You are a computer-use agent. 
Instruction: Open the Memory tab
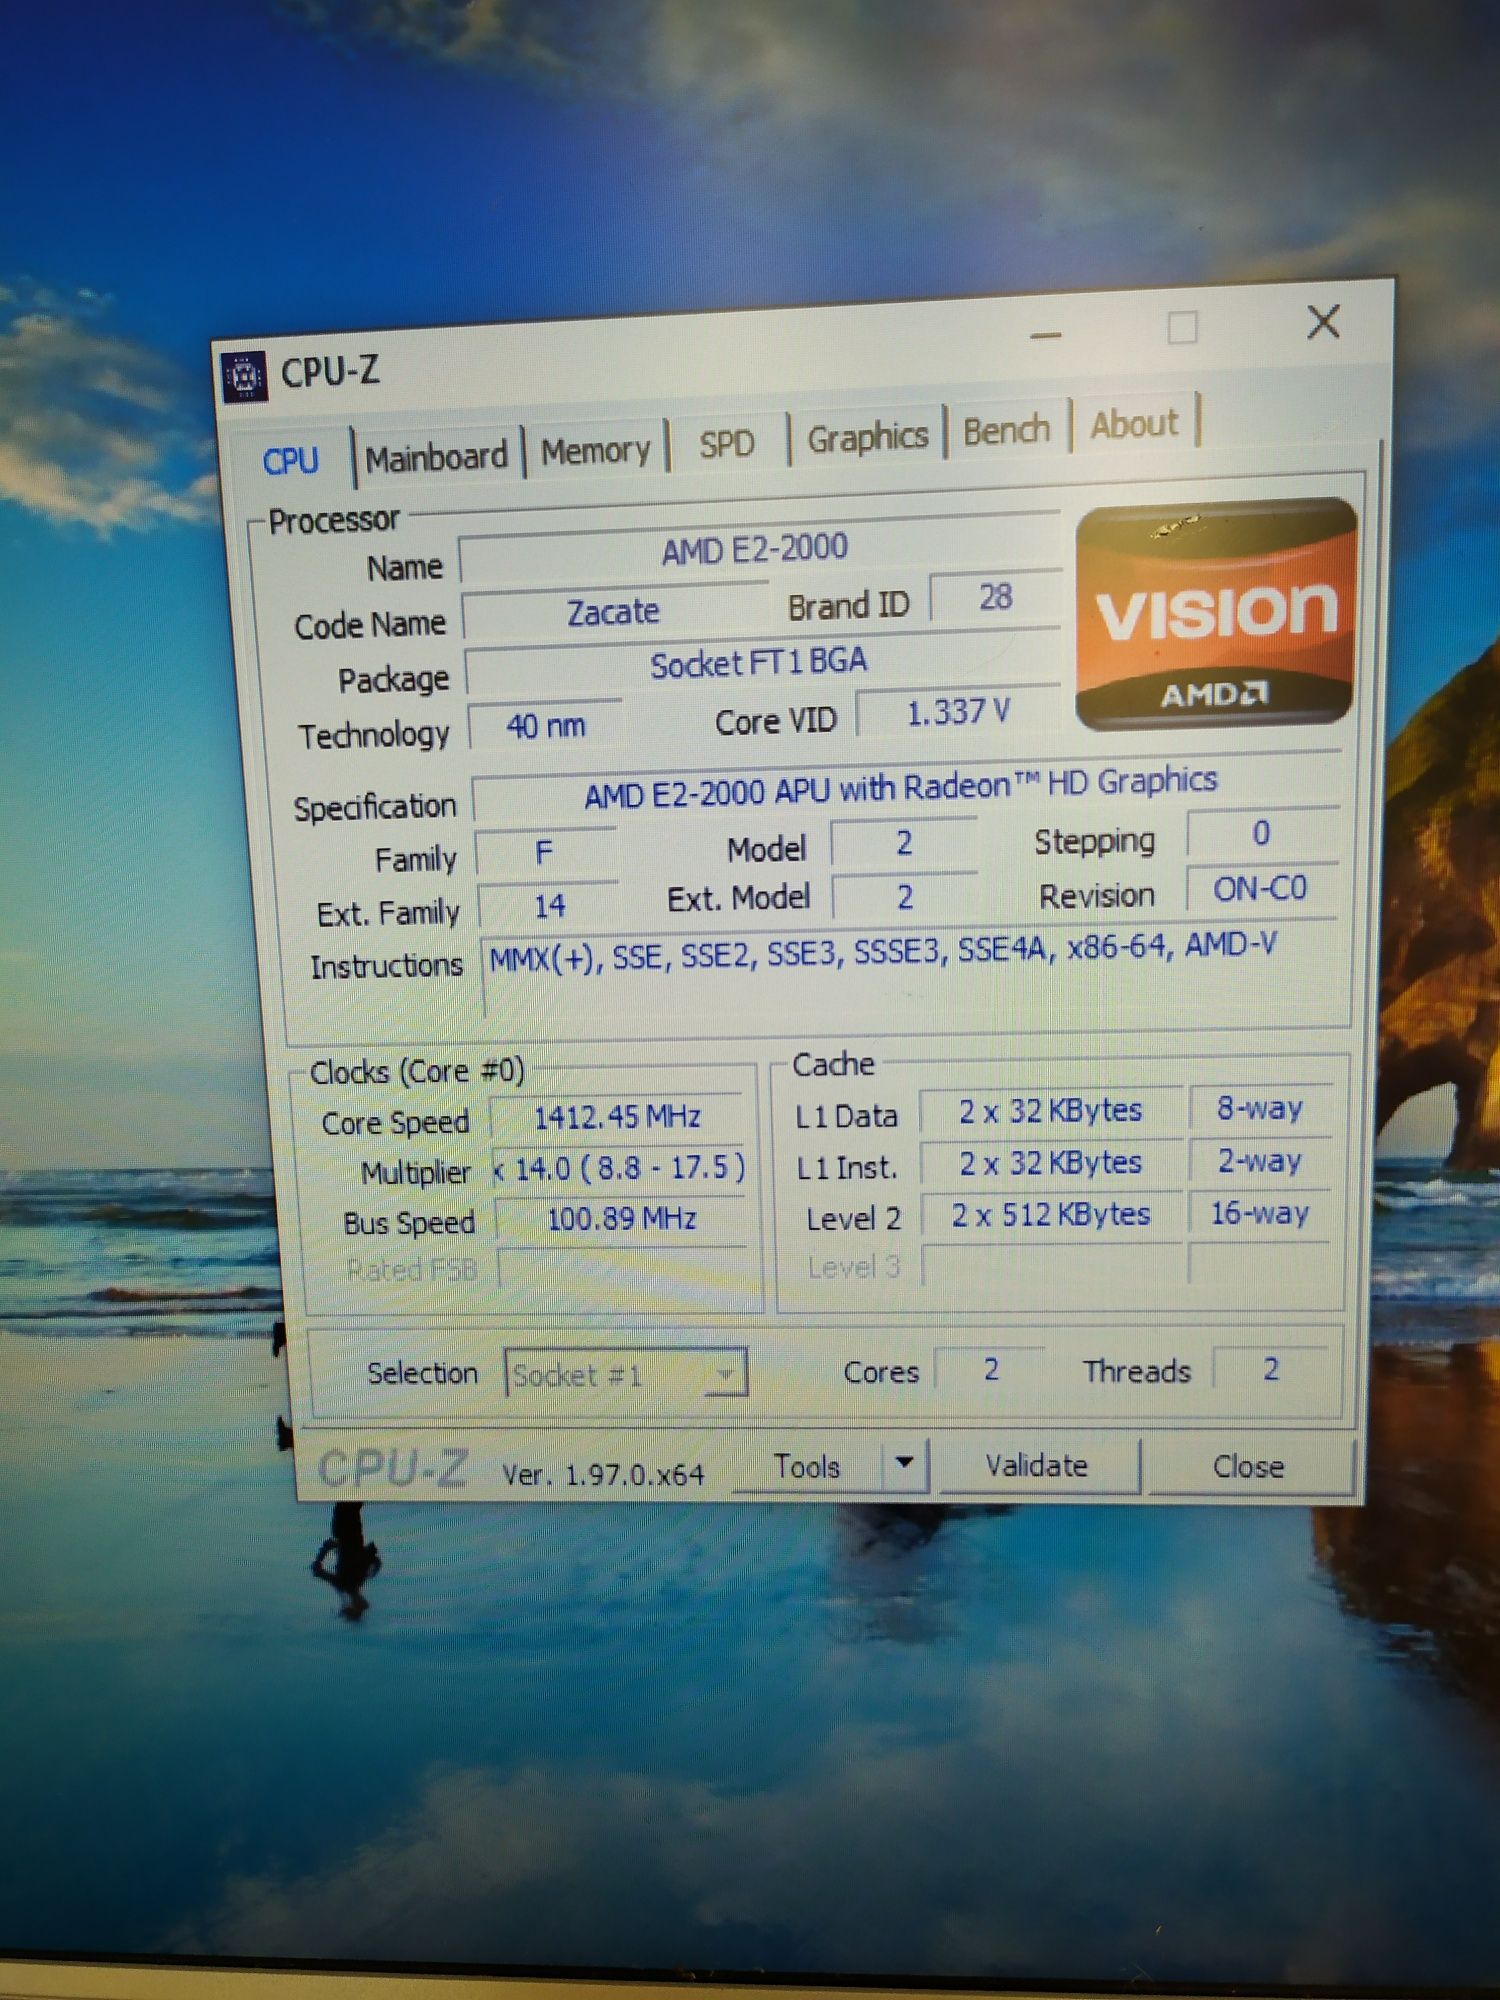[596, 450]
